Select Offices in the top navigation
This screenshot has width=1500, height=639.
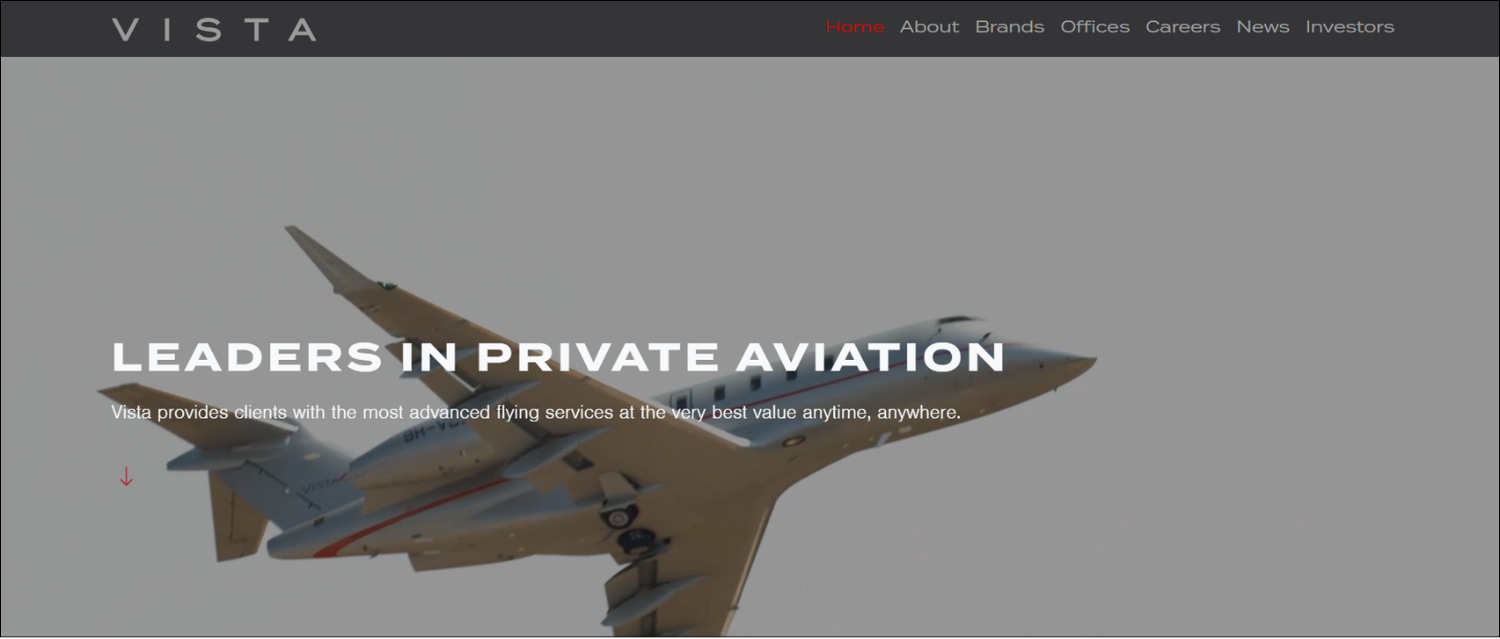[1095, 27]
